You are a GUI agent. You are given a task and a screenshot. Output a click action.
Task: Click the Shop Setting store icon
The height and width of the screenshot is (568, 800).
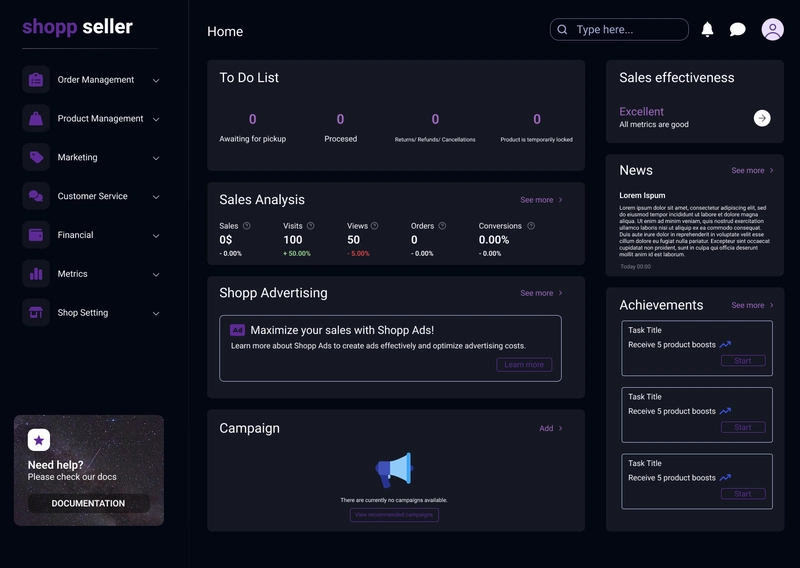coord(36,312)
